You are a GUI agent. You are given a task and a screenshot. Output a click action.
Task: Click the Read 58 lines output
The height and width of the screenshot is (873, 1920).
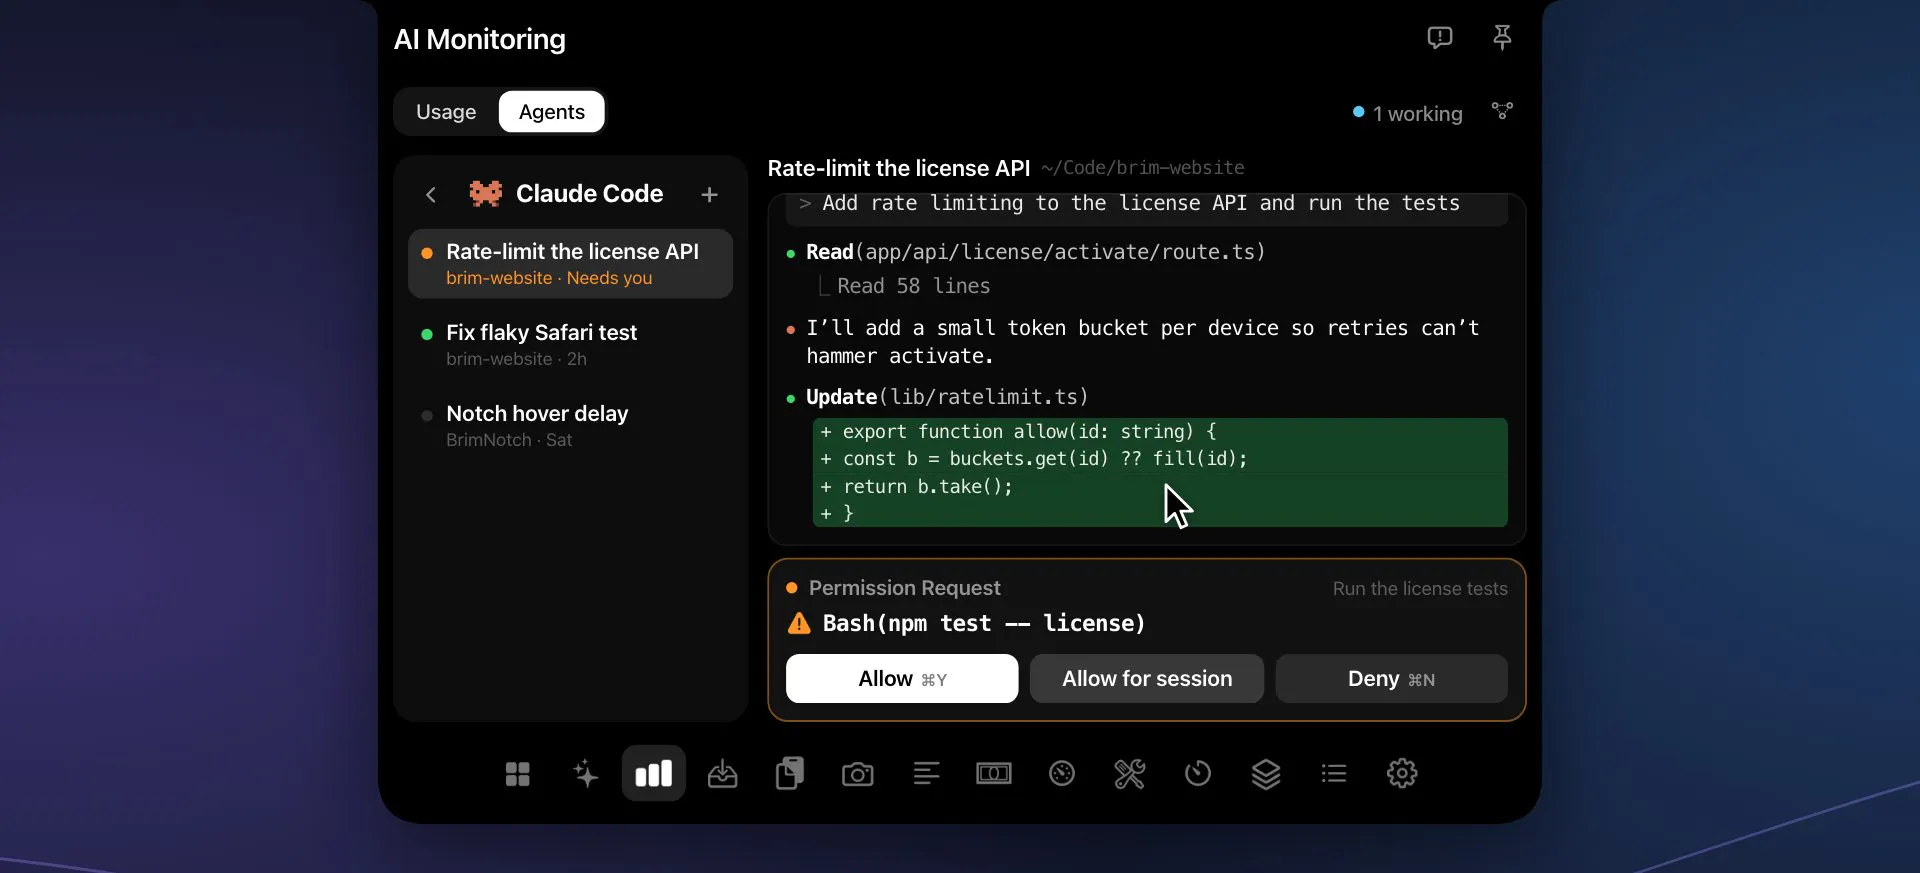[913, 286]
